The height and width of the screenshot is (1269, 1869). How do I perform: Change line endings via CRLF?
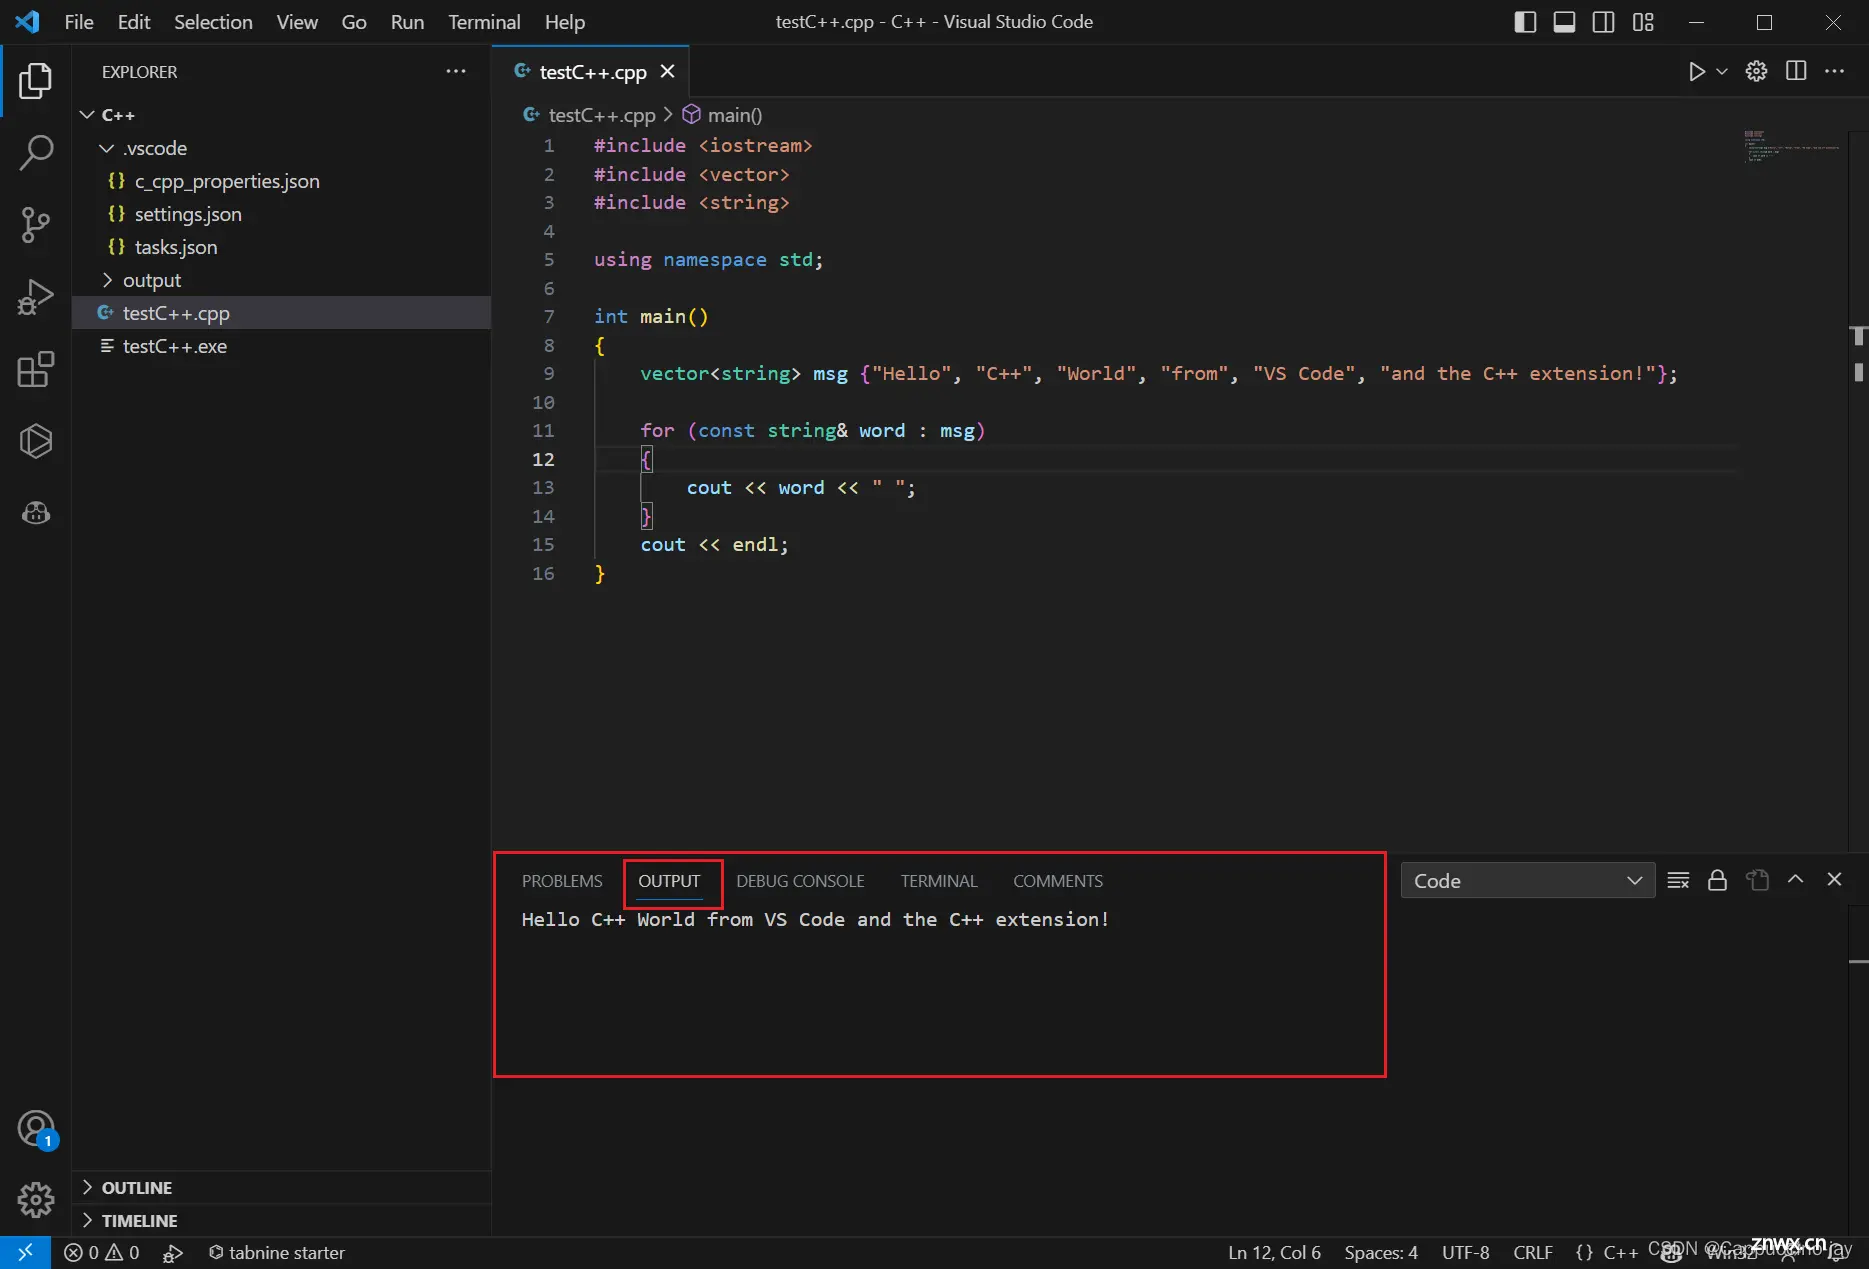(1532, 1252)
